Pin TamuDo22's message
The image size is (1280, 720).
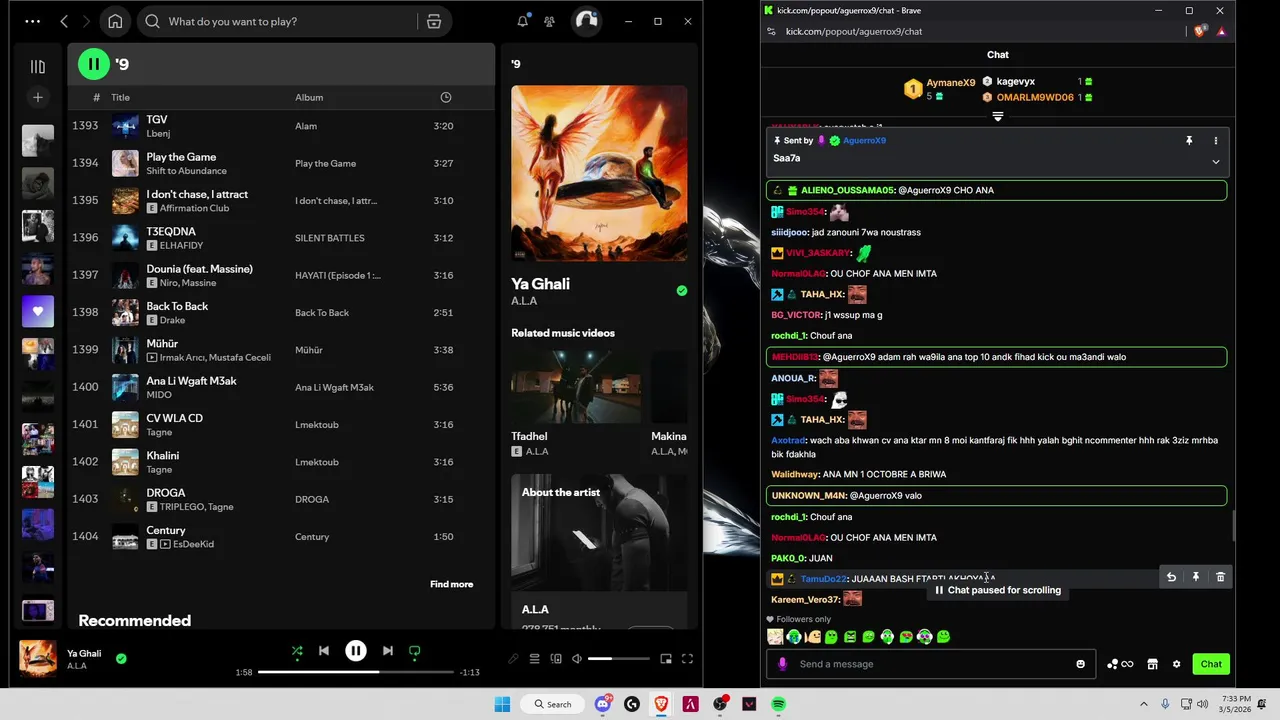(1195, 577)
